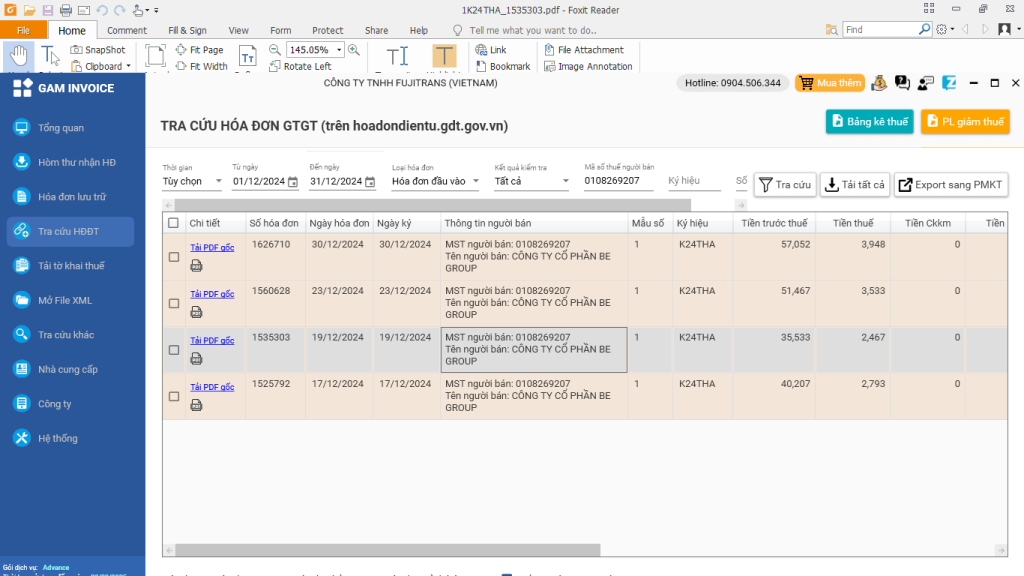Toggle the select-all checkbox in table header
The width and height of the screenshot is (1024, 576).
pyautogui.click(x=173, y=223)
